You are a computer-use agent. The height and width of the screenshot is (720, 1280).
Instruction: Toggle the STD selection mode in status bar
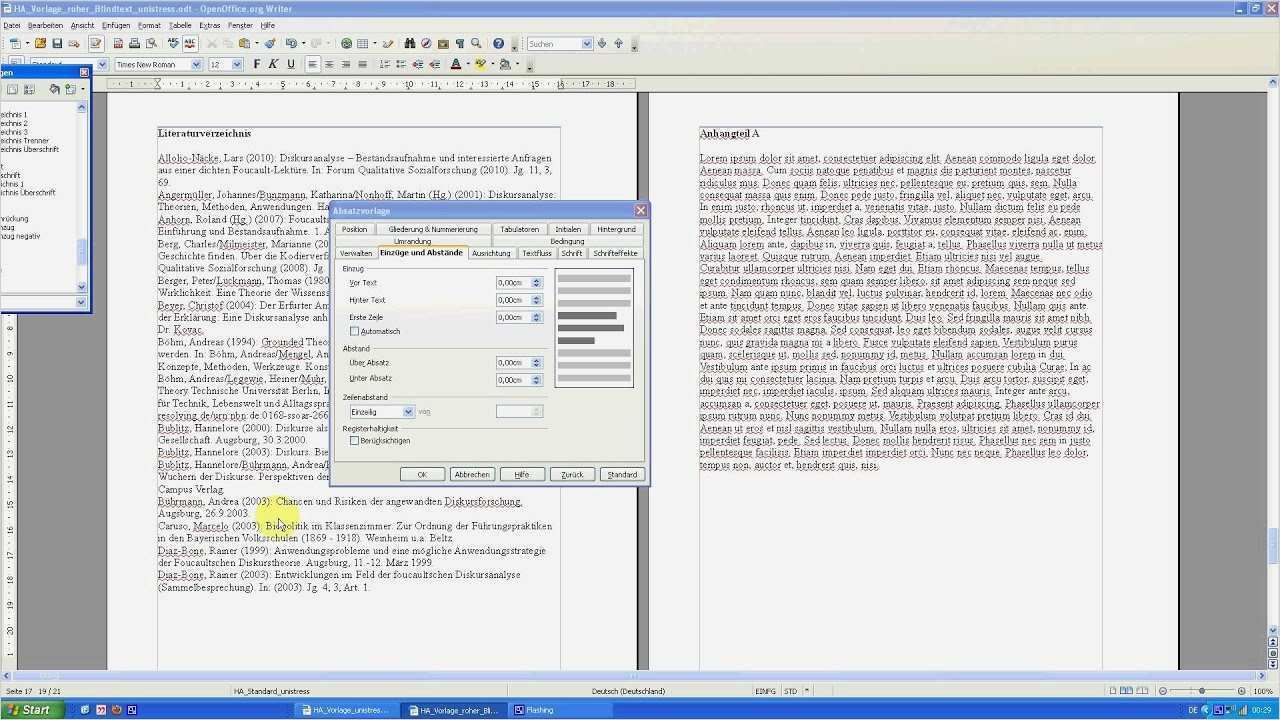[790, 691]
